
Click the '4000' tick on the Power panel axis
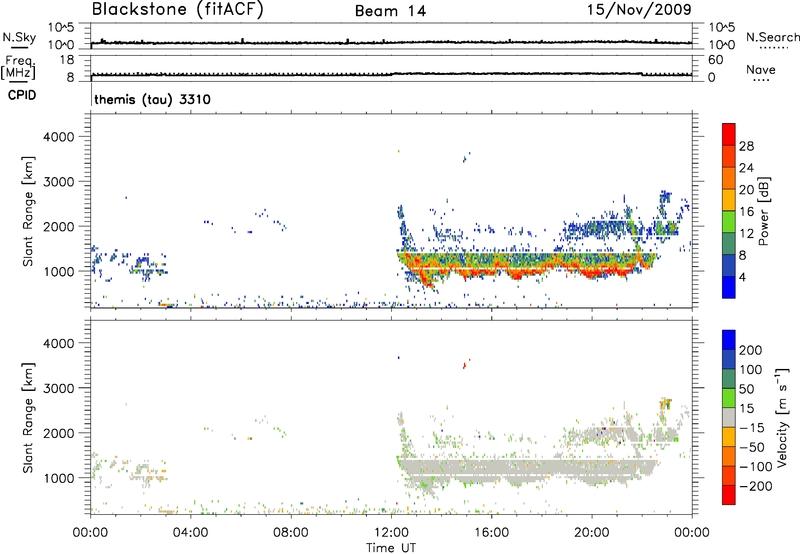tap(59, 137)
